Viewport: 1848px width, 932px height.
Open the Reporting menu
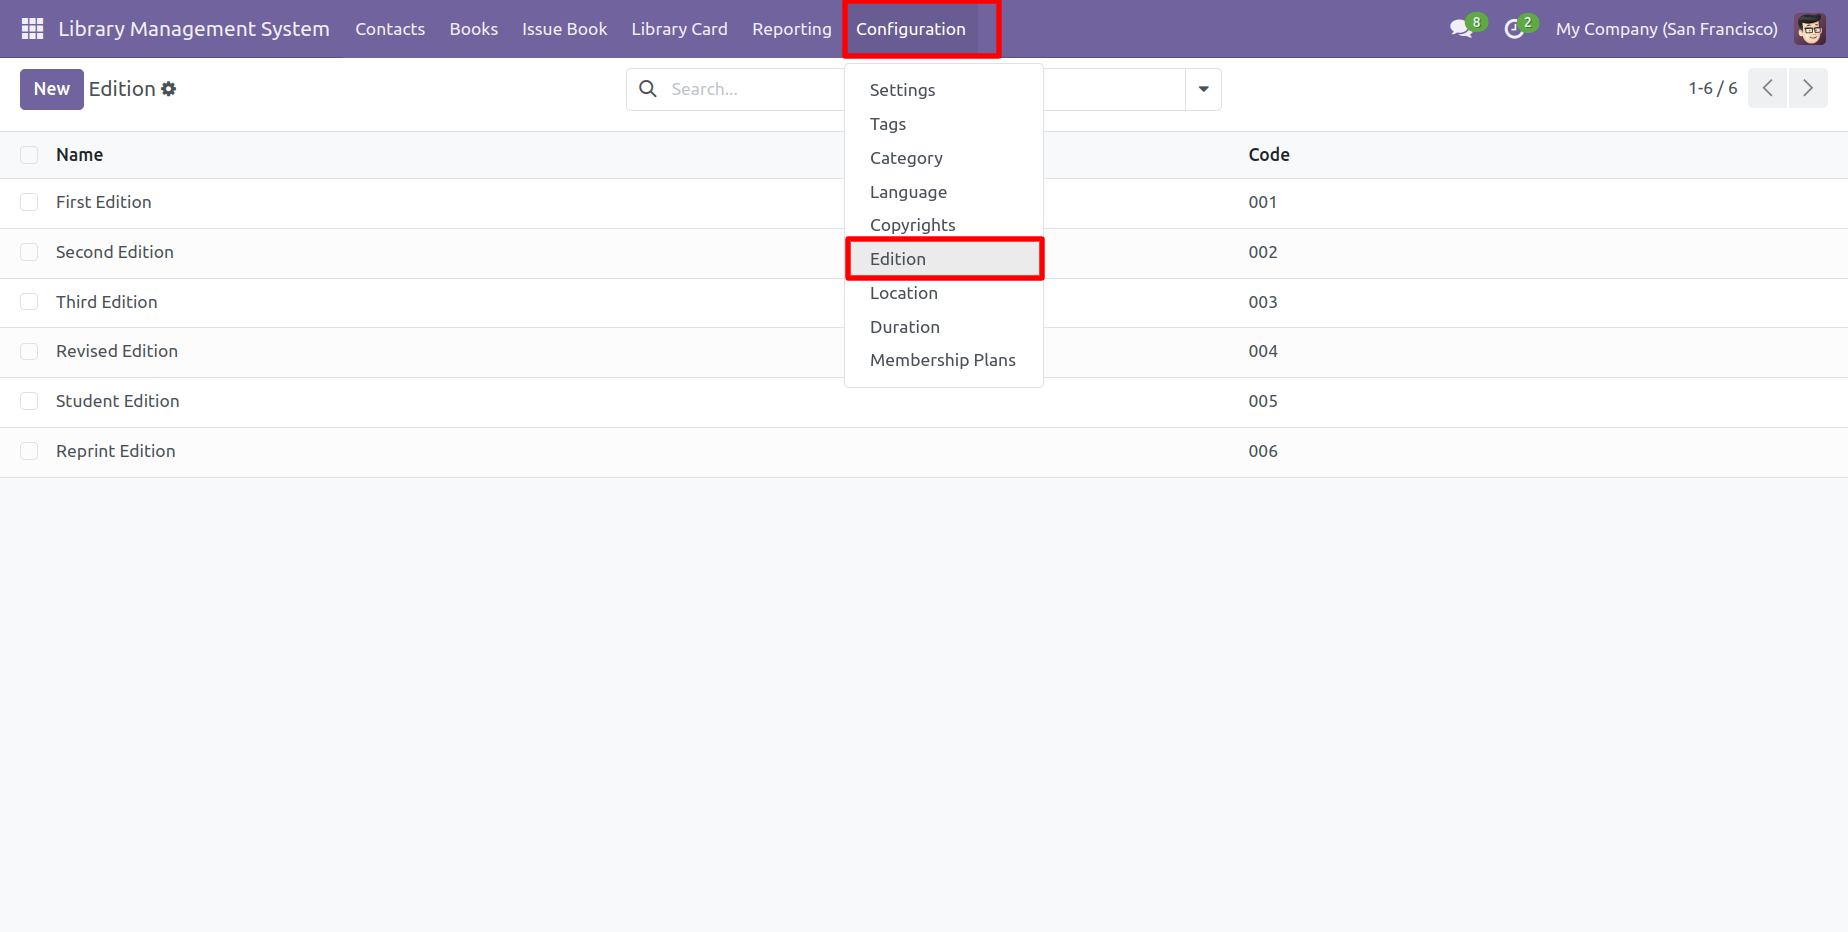791,29
